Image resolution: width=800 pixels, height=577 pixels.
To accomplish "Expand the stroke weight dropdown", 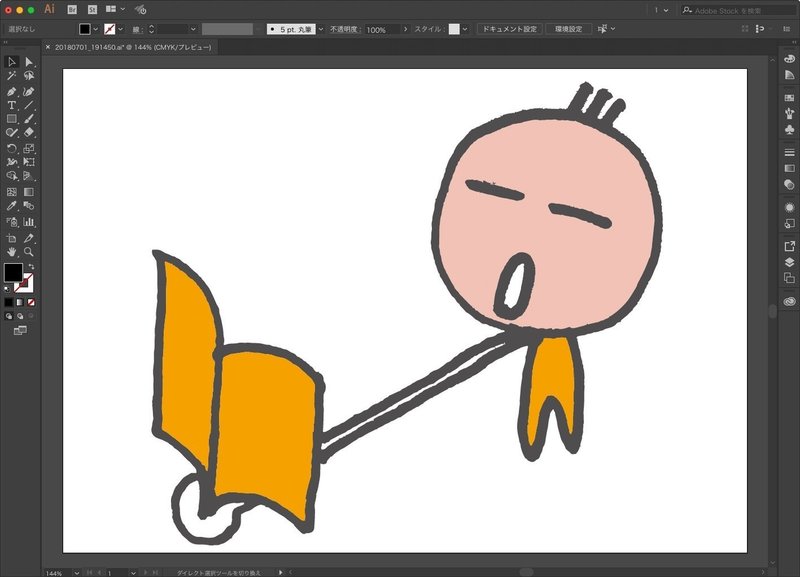I will coord(193,29).
